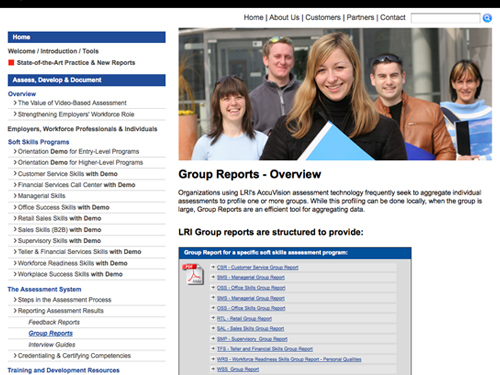Open Office Success Skills with Demo
Screen dimensions: 500x375
point(64,207)
